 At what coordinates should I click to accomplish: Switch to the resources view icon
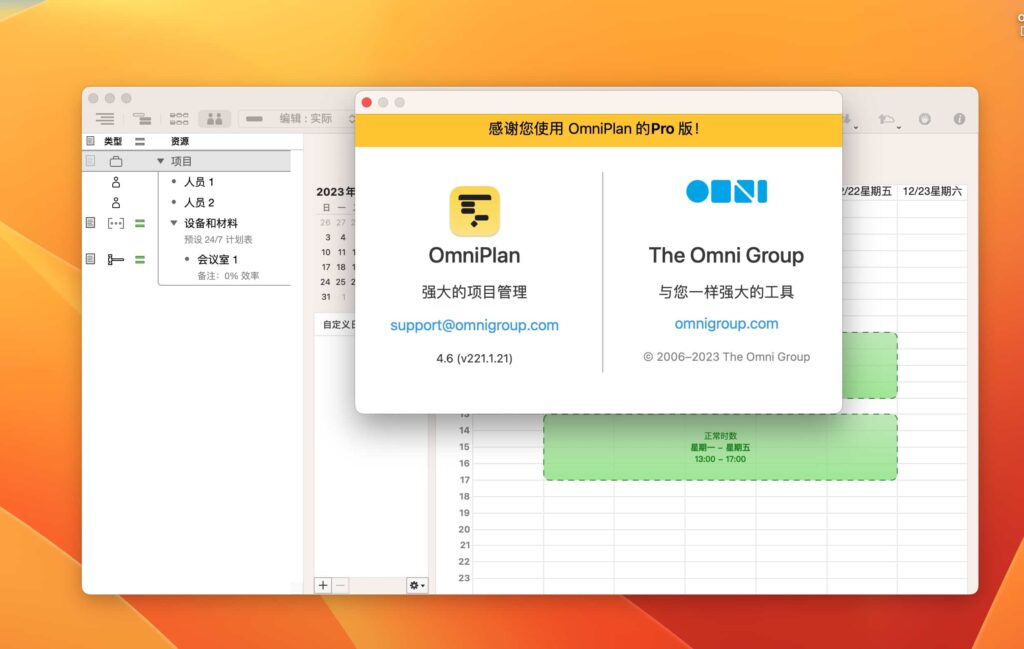point(215,119)
